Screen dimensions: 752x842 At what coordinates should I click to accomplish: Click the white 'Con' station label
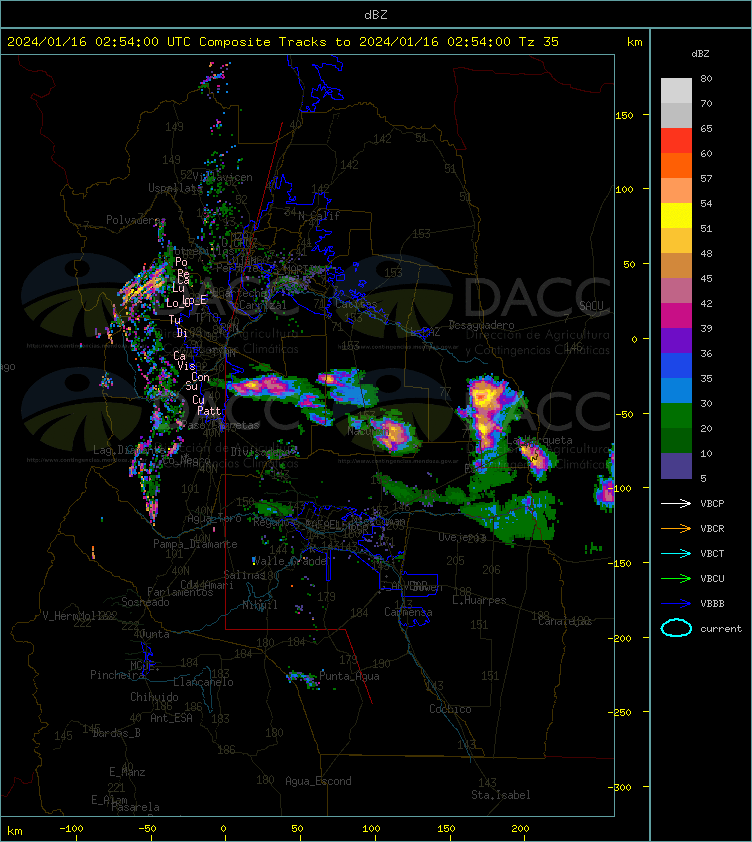(x=200, y=377)
